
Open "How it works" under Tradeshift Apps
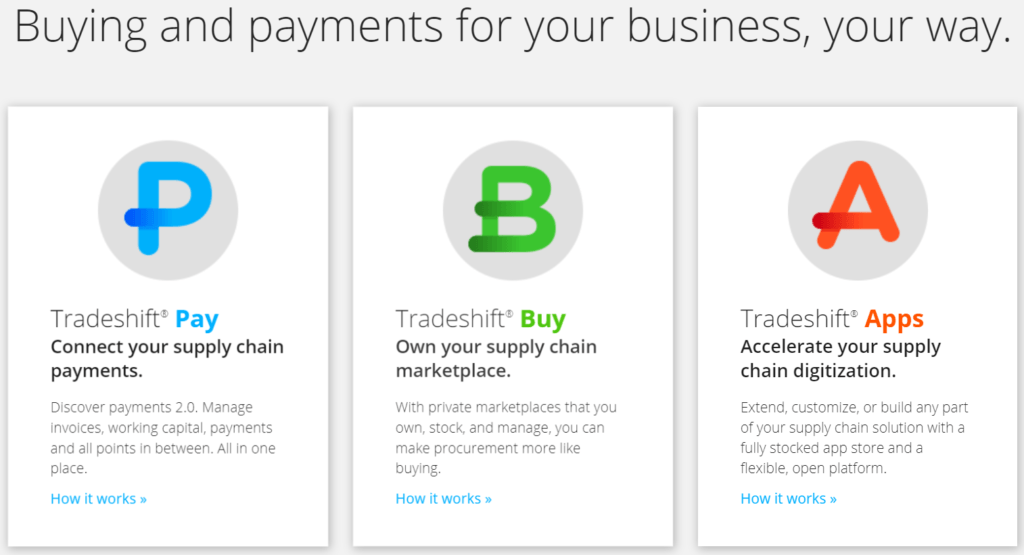pyautogui.click(x=789, y=498)
